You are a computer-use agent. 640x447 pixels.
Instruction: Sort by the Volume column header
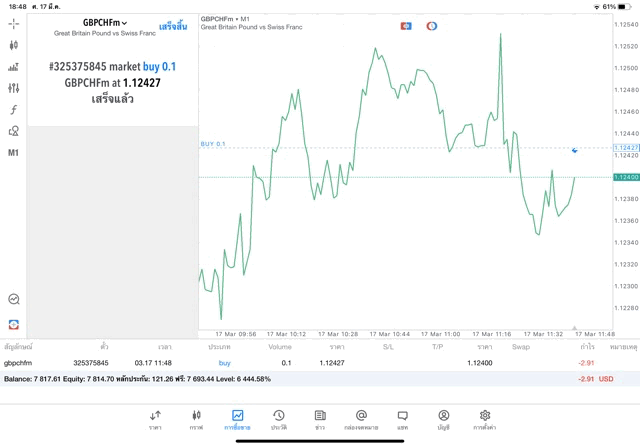click(x=280, y=347)
